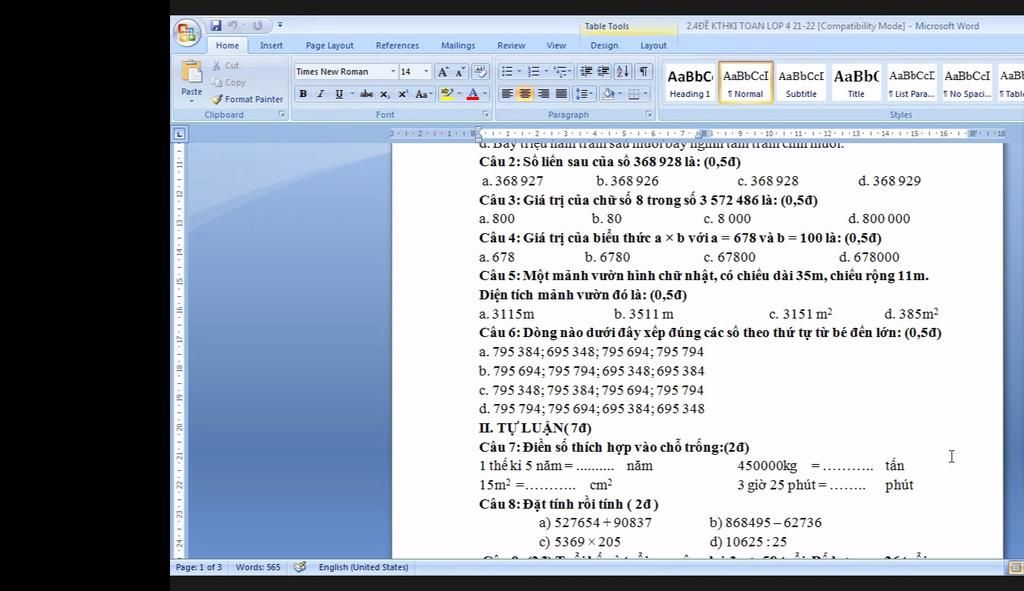Grow font size

point(443,71)
